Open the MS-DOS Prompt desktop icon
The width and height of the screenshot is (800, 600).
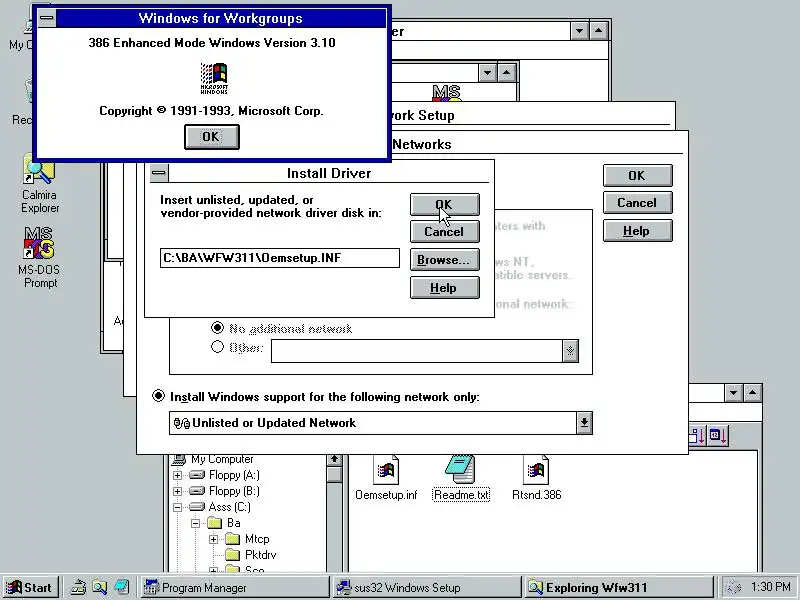pos(39,243)
